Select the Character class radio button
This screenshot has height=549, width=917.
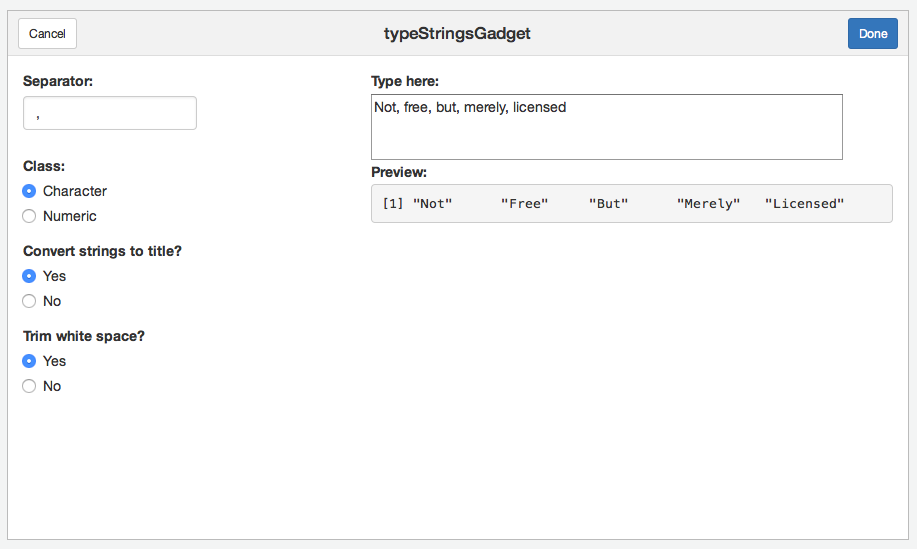[29, 191]
